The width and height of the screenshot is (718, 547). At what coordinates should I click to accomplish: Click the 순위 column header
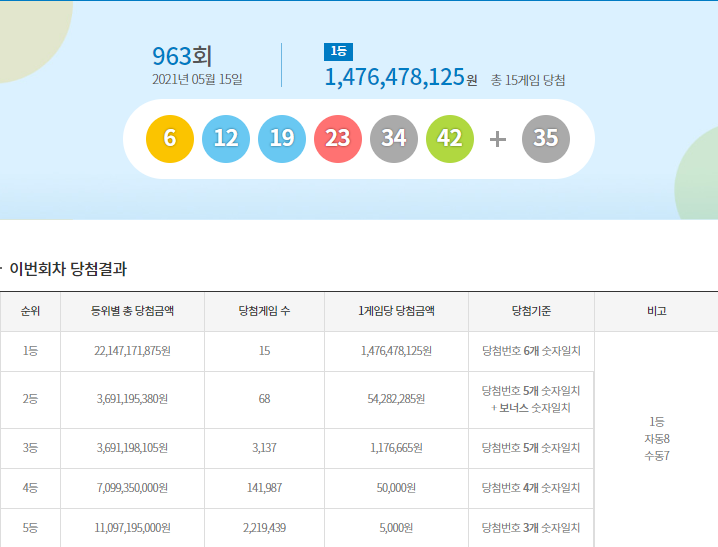[x=31, y=311]
